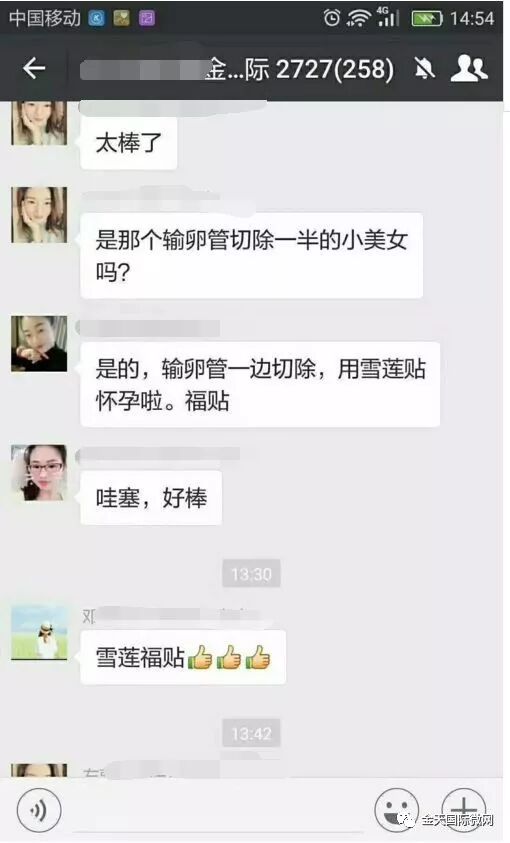The height and width of the screenshot is (843, 510).
Task: Tap the 雪莲福贴 thumbs-up message bubble
Action: (x=183, y=658)
